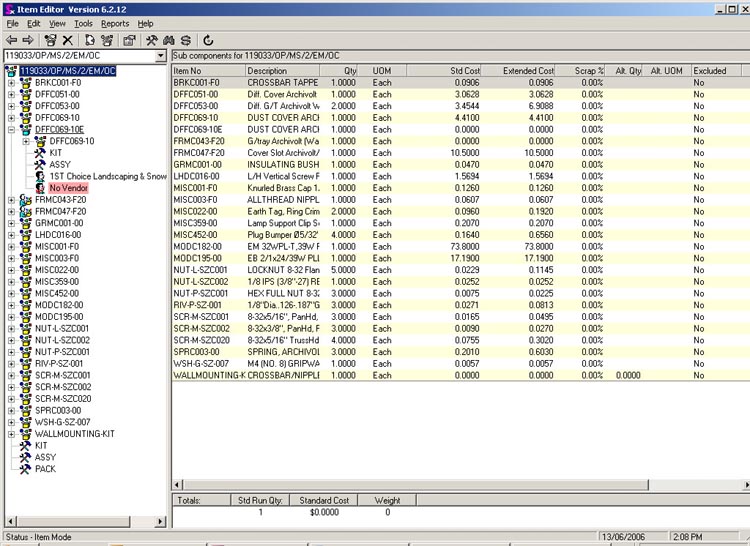This screenshot has width=750, height=546.
Task: Expand the WALLMOUNTING-KIT tree node
Action: point(11,434)
